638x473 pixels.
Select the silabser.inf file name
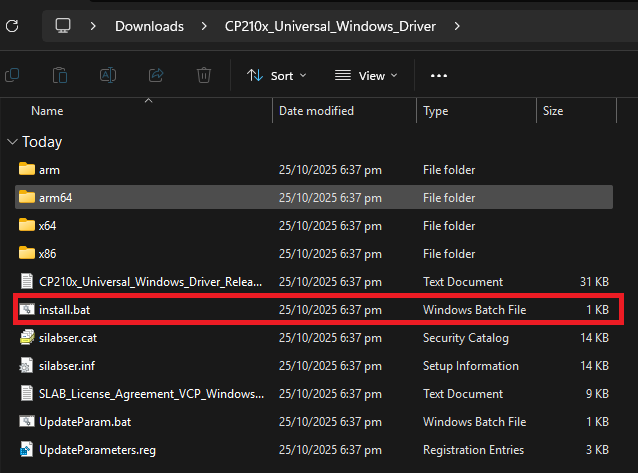pyautogui.click(x=67, y=366)
